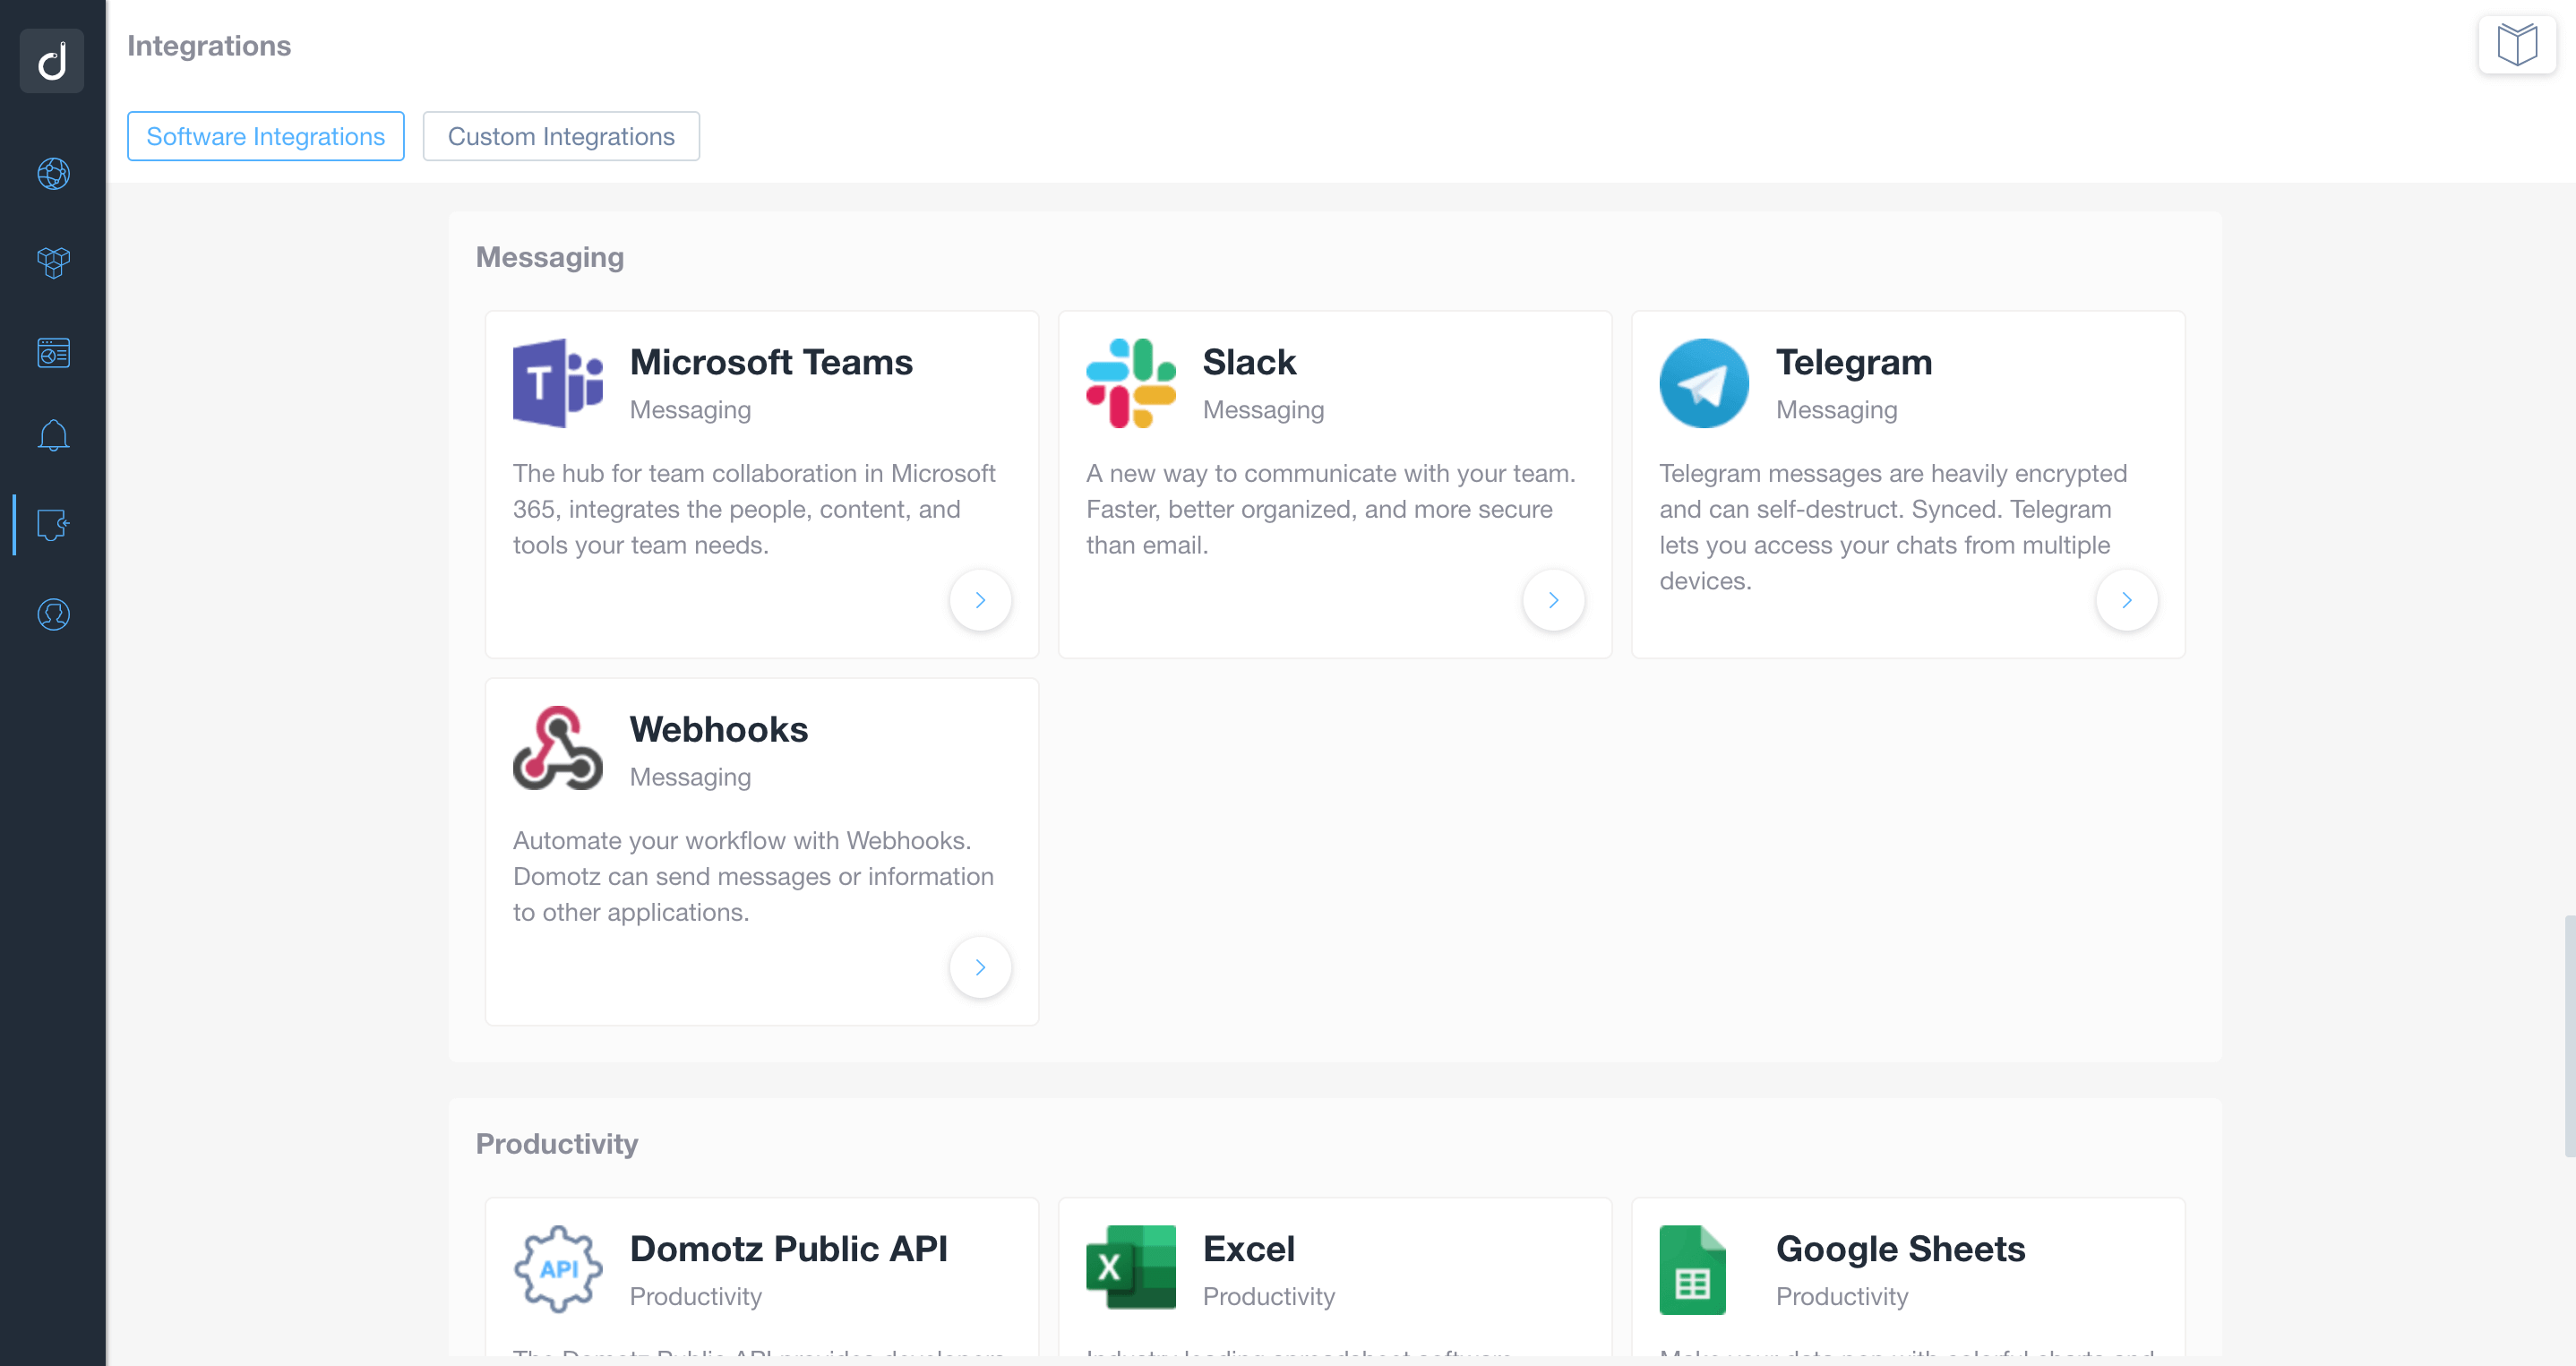Switch to Custom Integrations tab
Screen dimensions: 2576x1366
[561, 136]
